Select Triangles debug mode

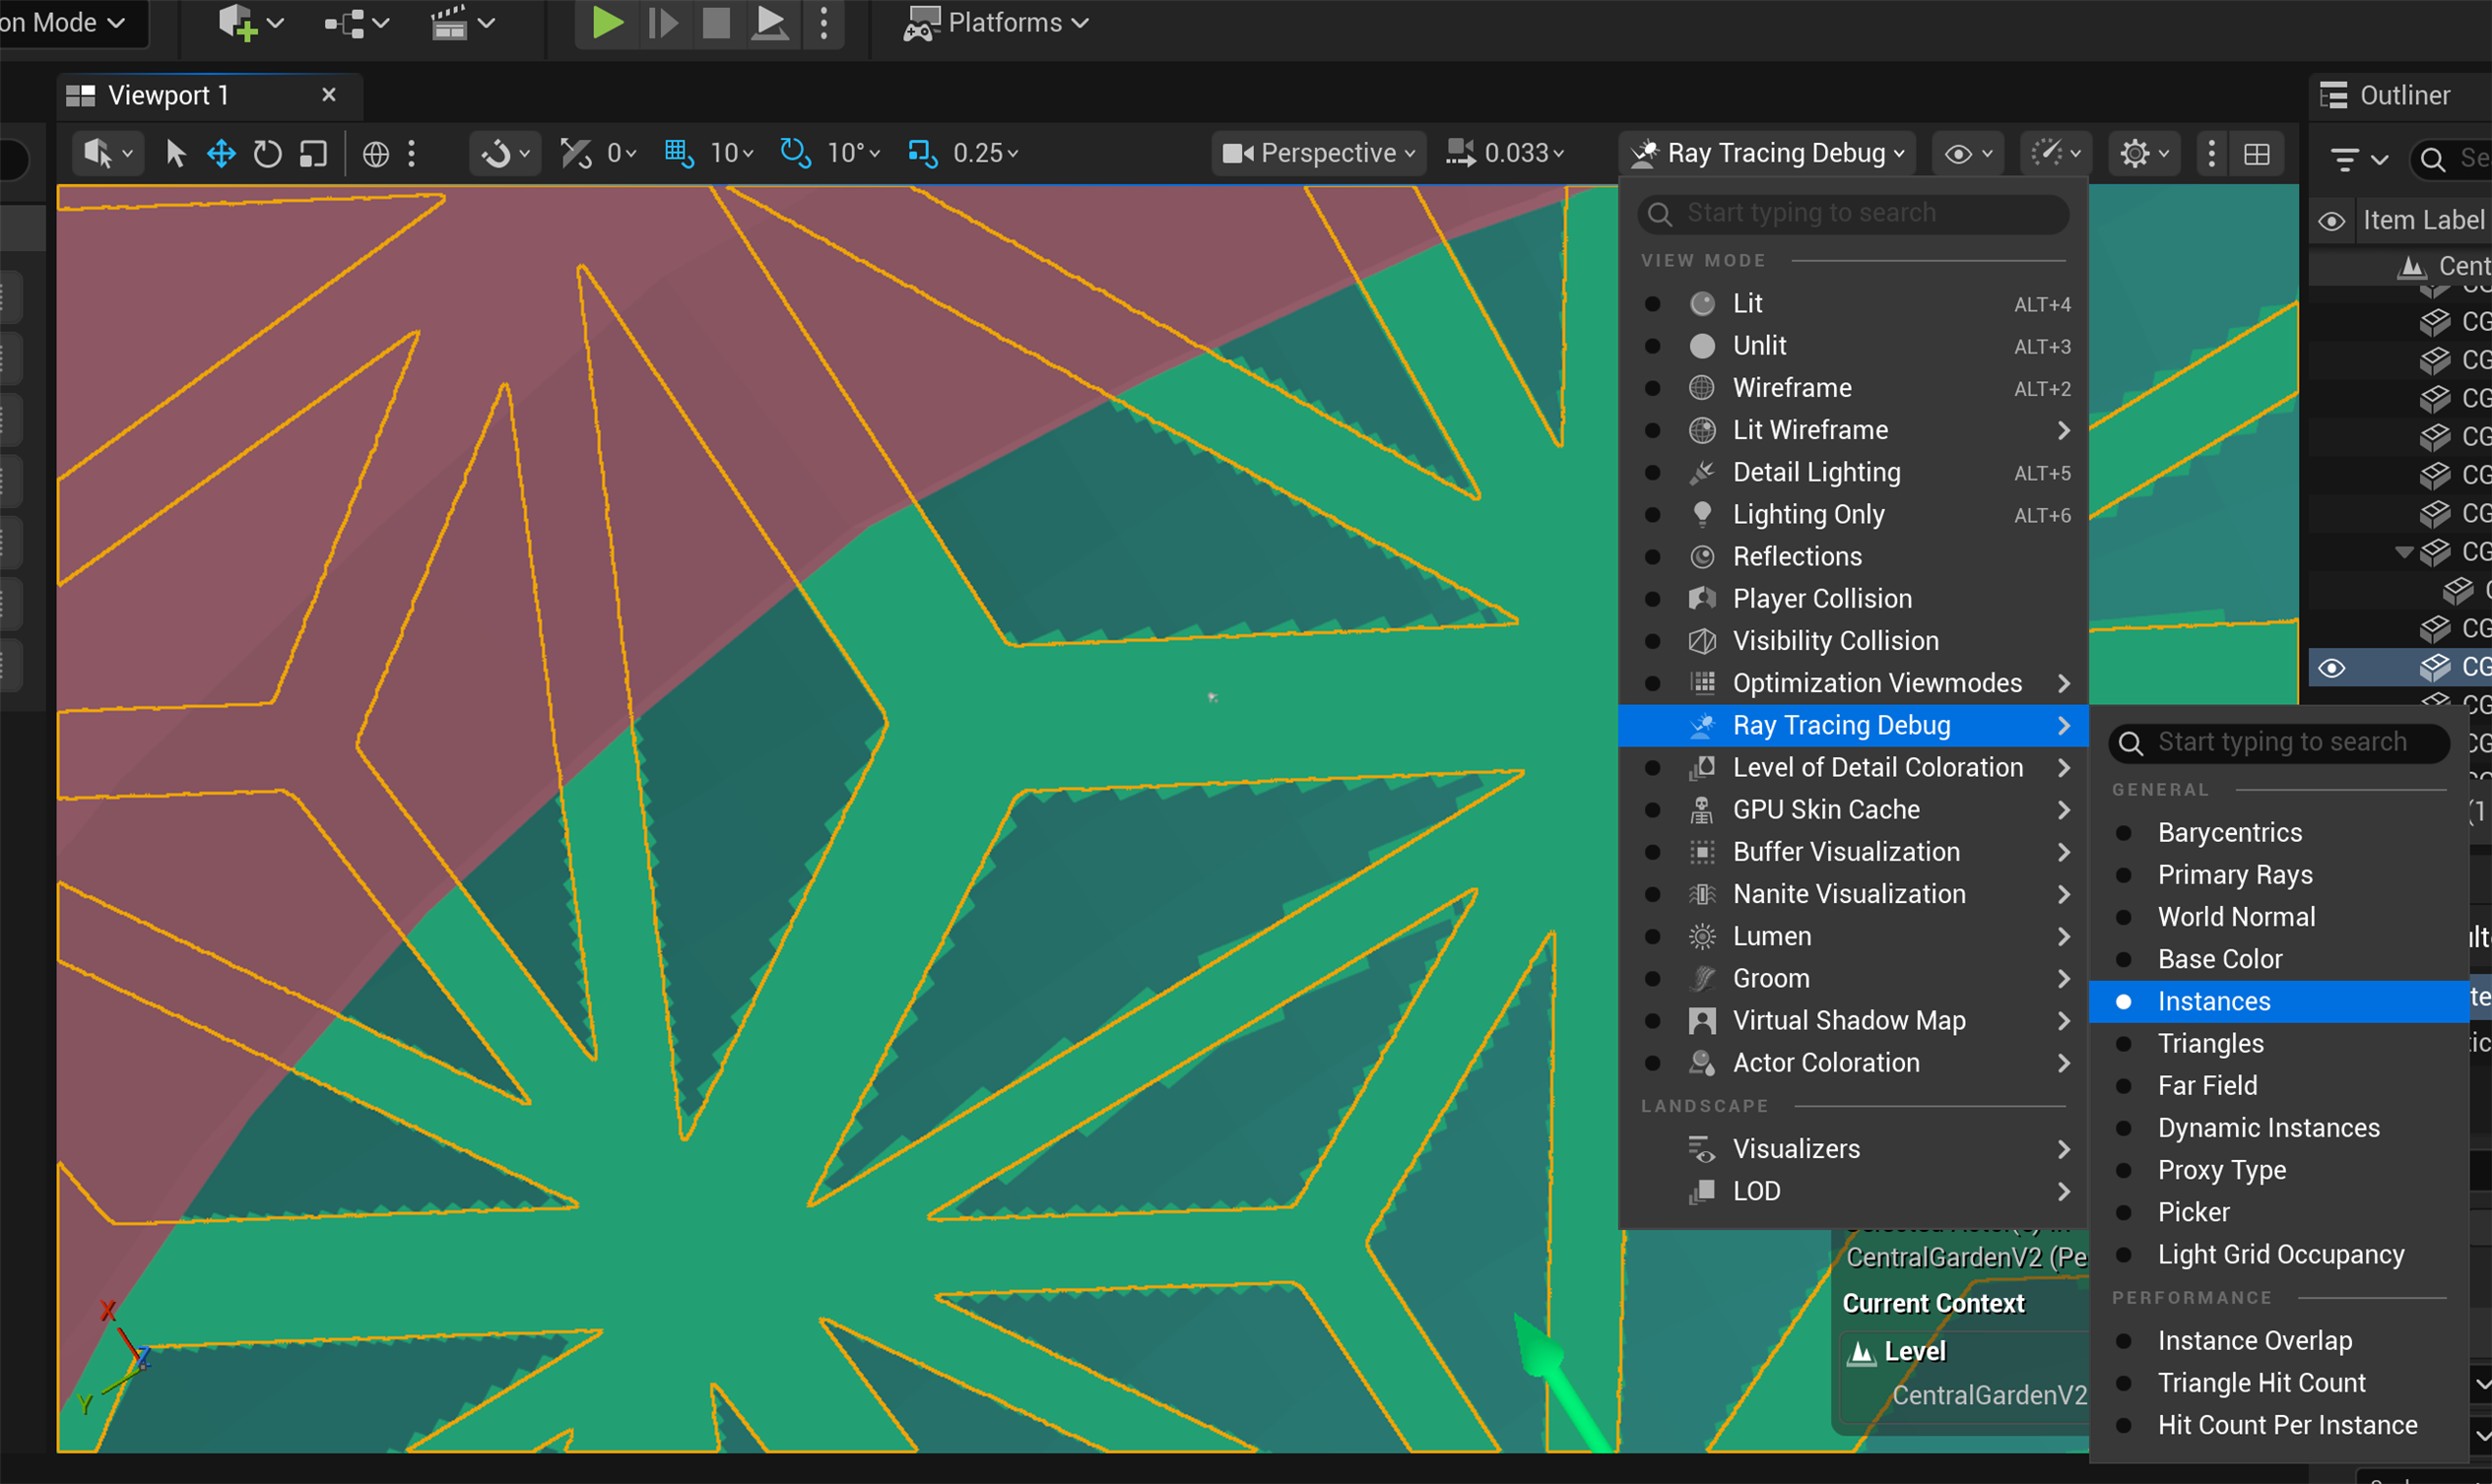[2279, 1043]
